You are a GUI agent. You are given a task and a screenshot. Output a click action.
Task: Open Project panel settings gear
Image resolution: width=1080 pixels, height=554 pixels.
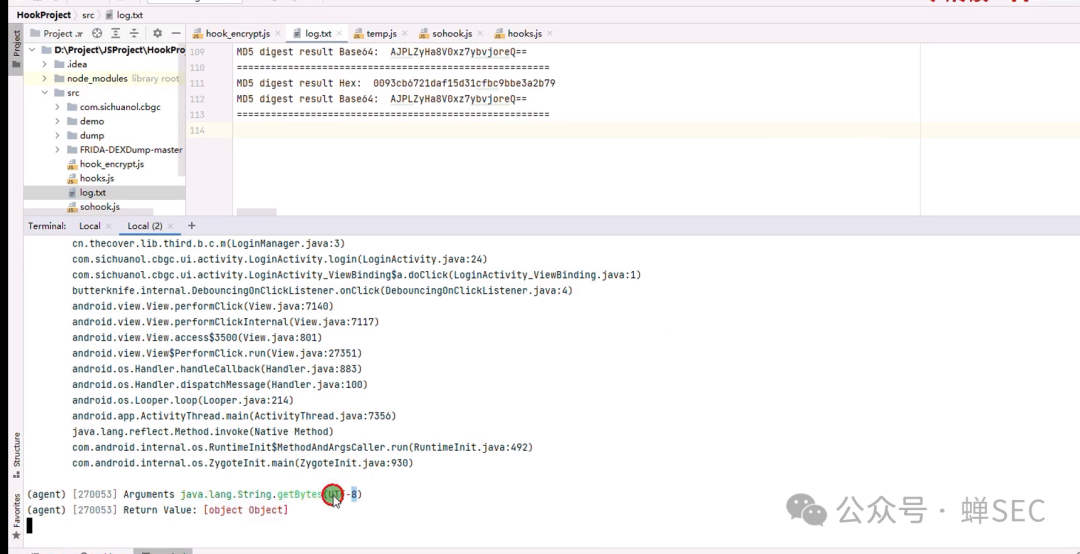pos(157,33)
